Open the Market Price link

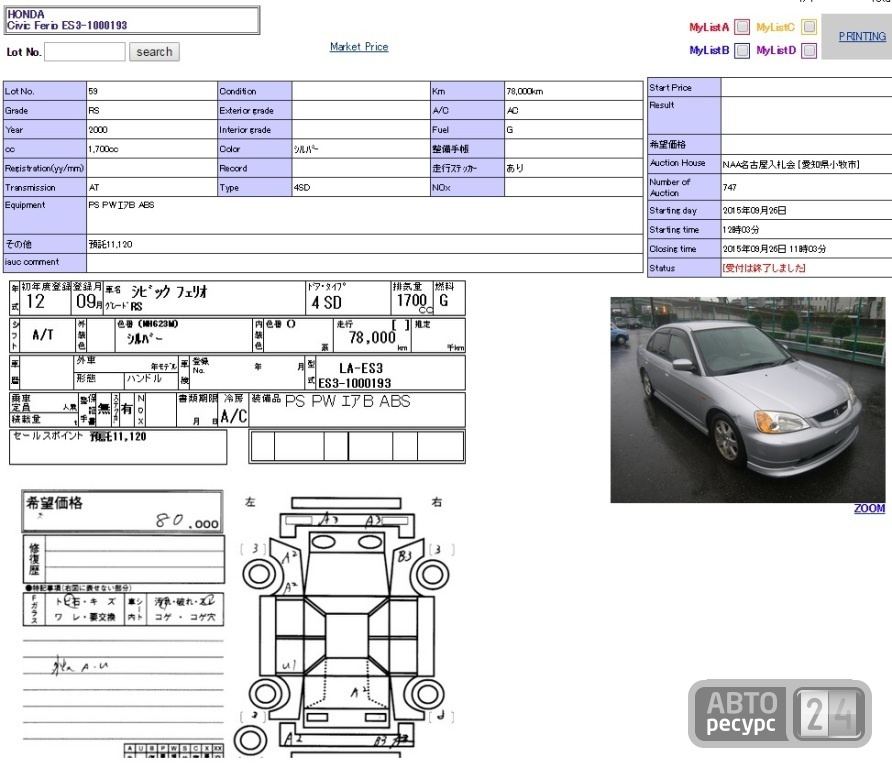(x=359, y=47)
